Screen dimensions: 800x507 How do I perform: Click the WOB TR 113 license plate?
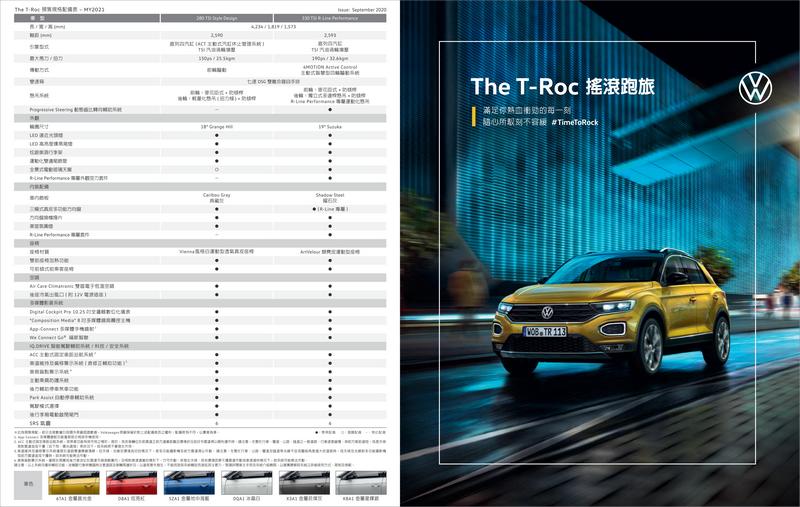[x=545, y=332]
